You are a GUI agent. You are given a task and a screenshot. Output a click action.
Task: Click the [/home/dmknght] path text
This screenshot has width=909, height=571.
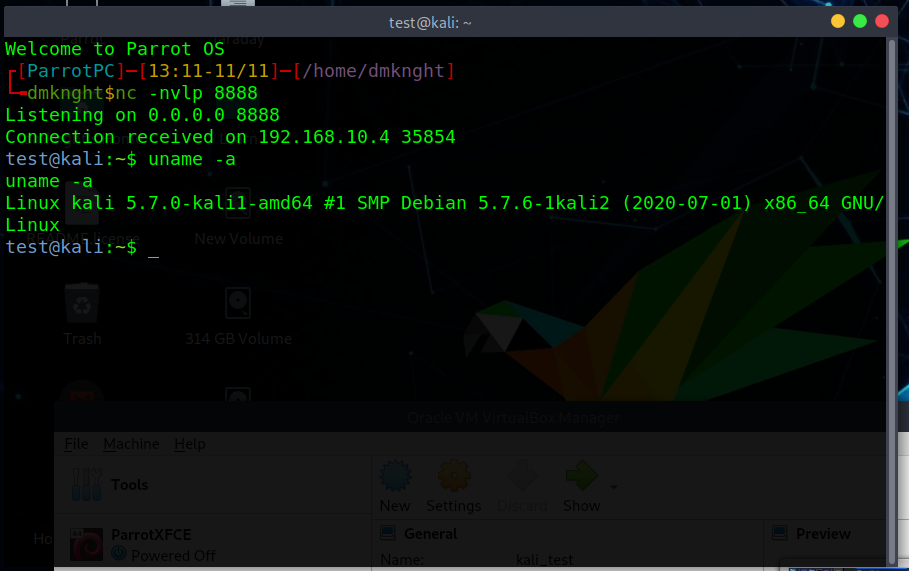point(374,71)
